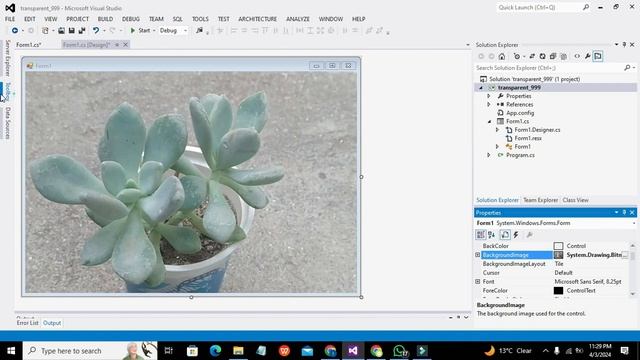Open the FILE menu

point(10,19)
